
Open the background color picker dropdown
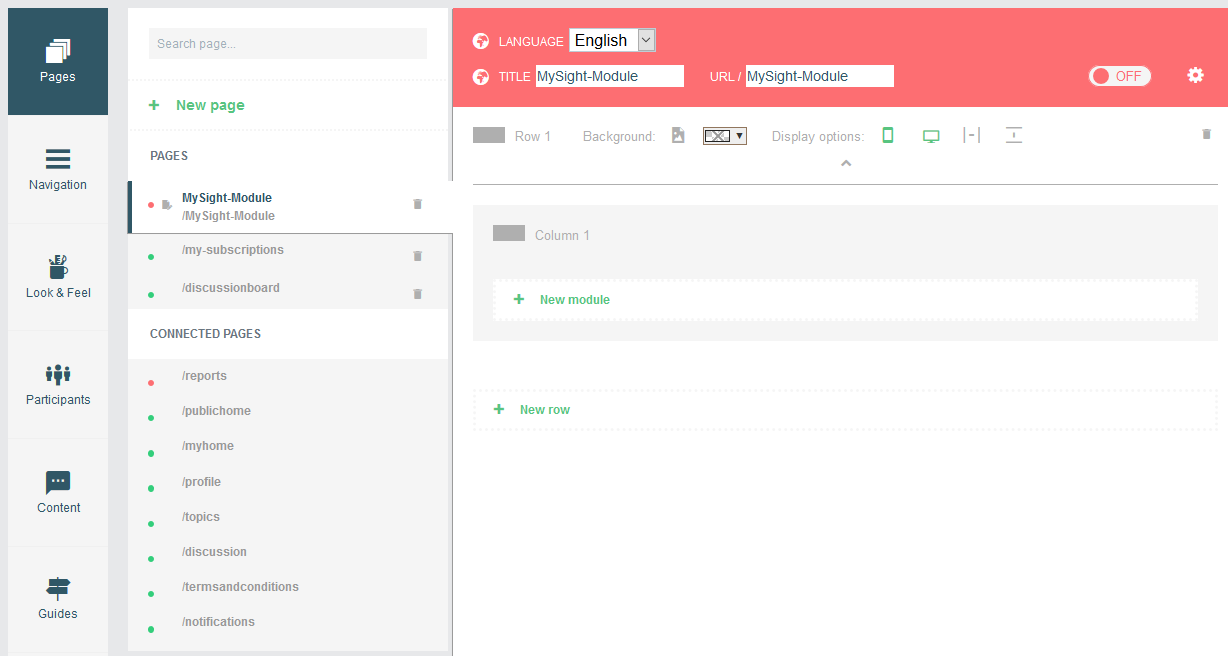pyautogui.click(x=725, y=135)
